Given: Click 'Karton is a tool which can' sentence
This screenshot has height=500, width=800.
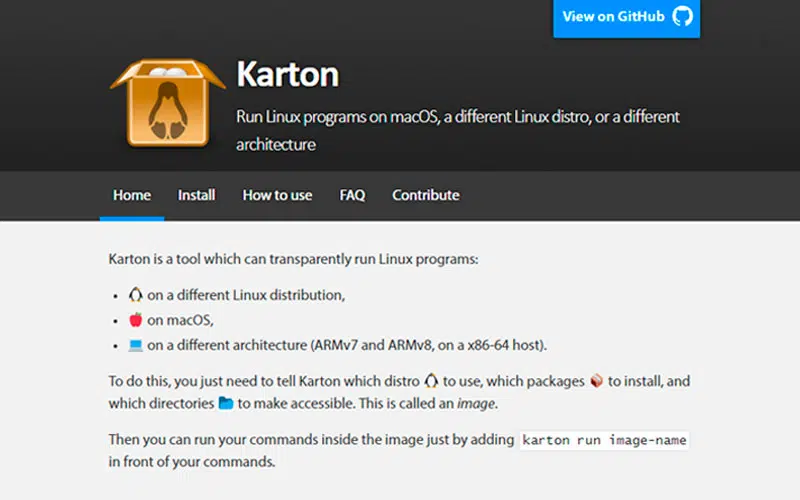Looking at the screenshot, I should pyautogui.click(x=293, y=259).
